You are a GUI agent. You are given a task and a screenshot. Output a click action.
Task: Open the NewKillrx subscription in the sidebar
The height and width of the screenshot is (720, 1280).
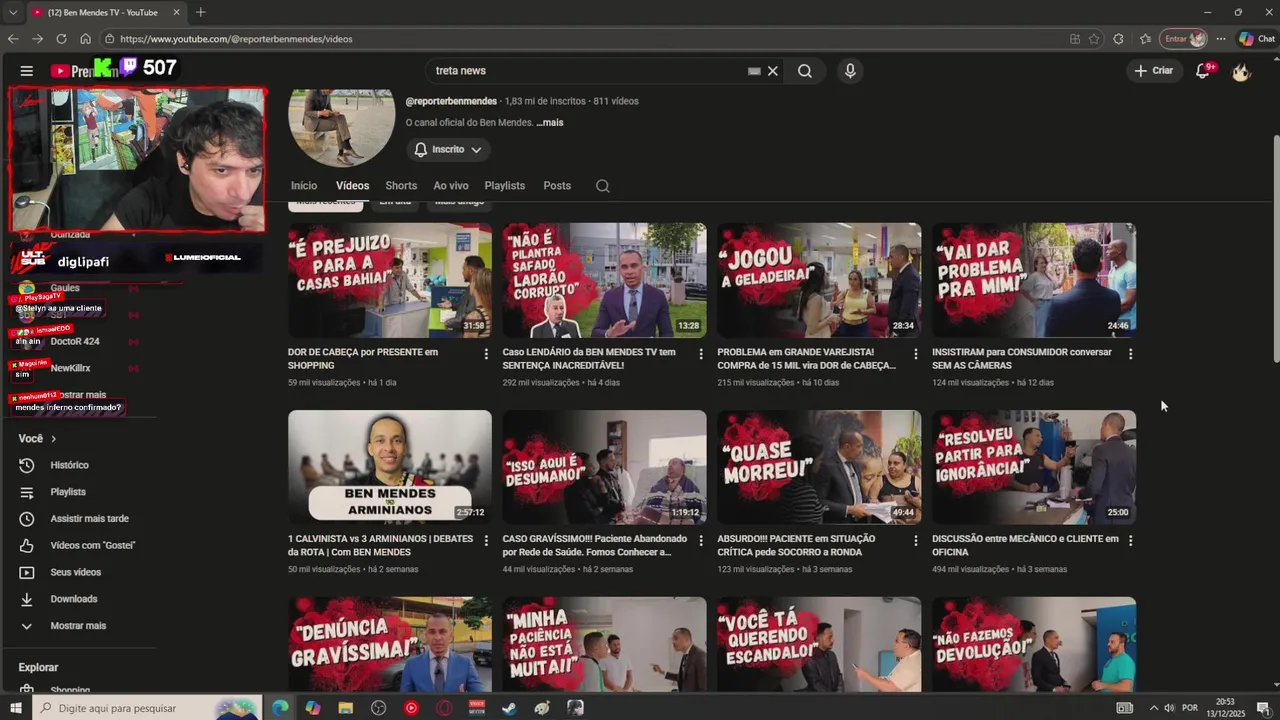[70, 368]
